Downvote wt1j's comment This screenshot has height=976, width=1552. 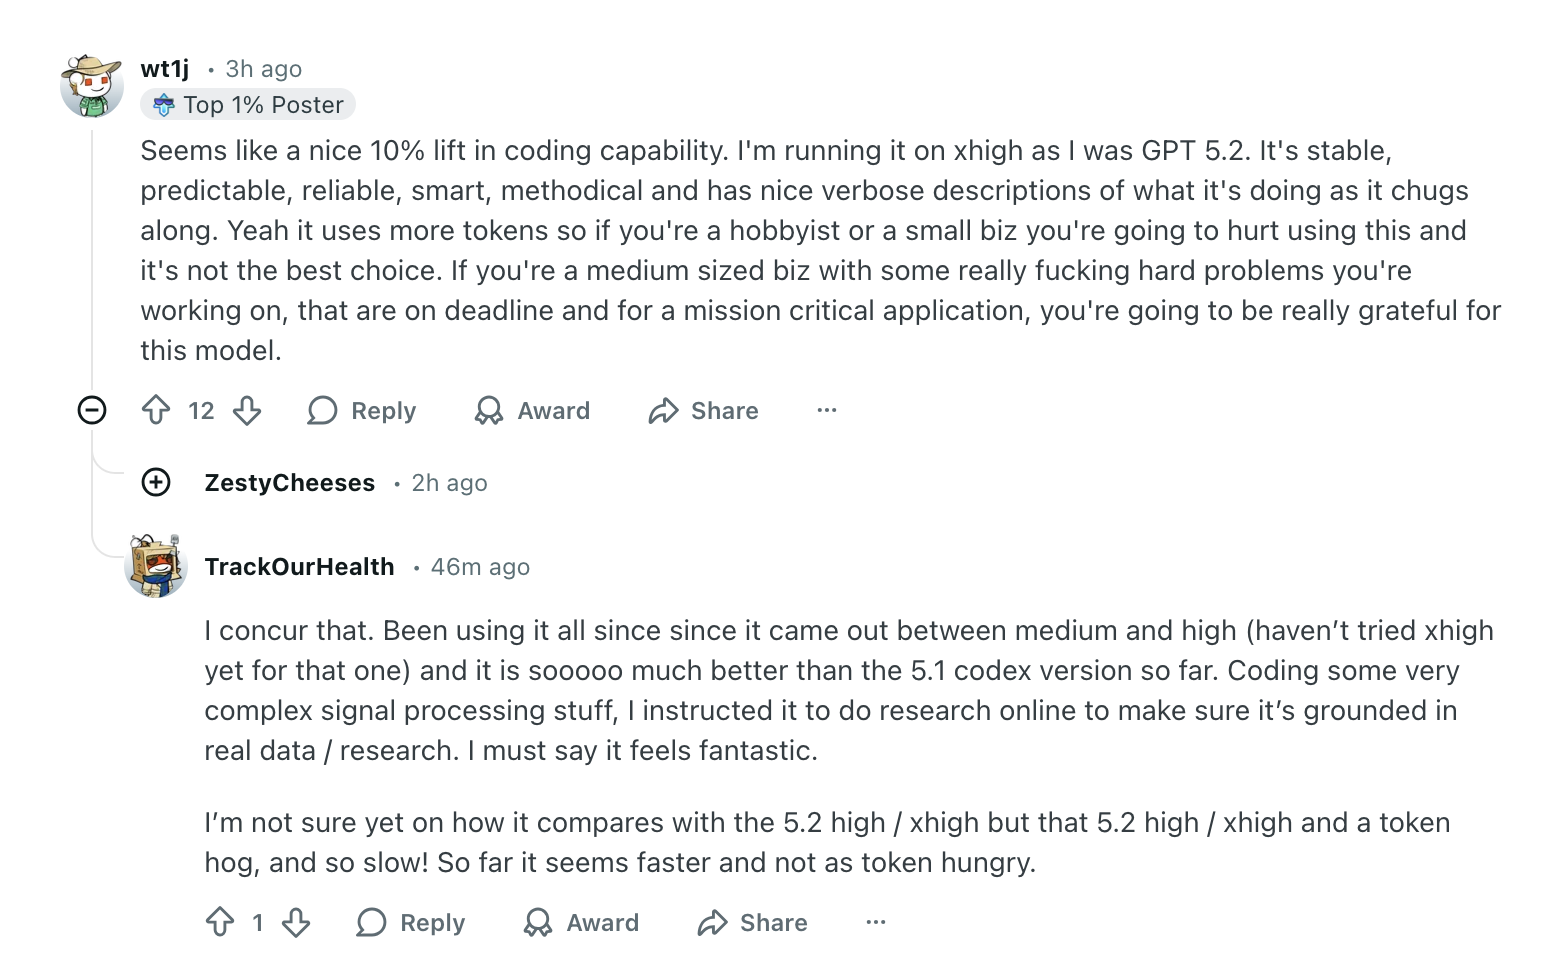click(x=247, y=410)
